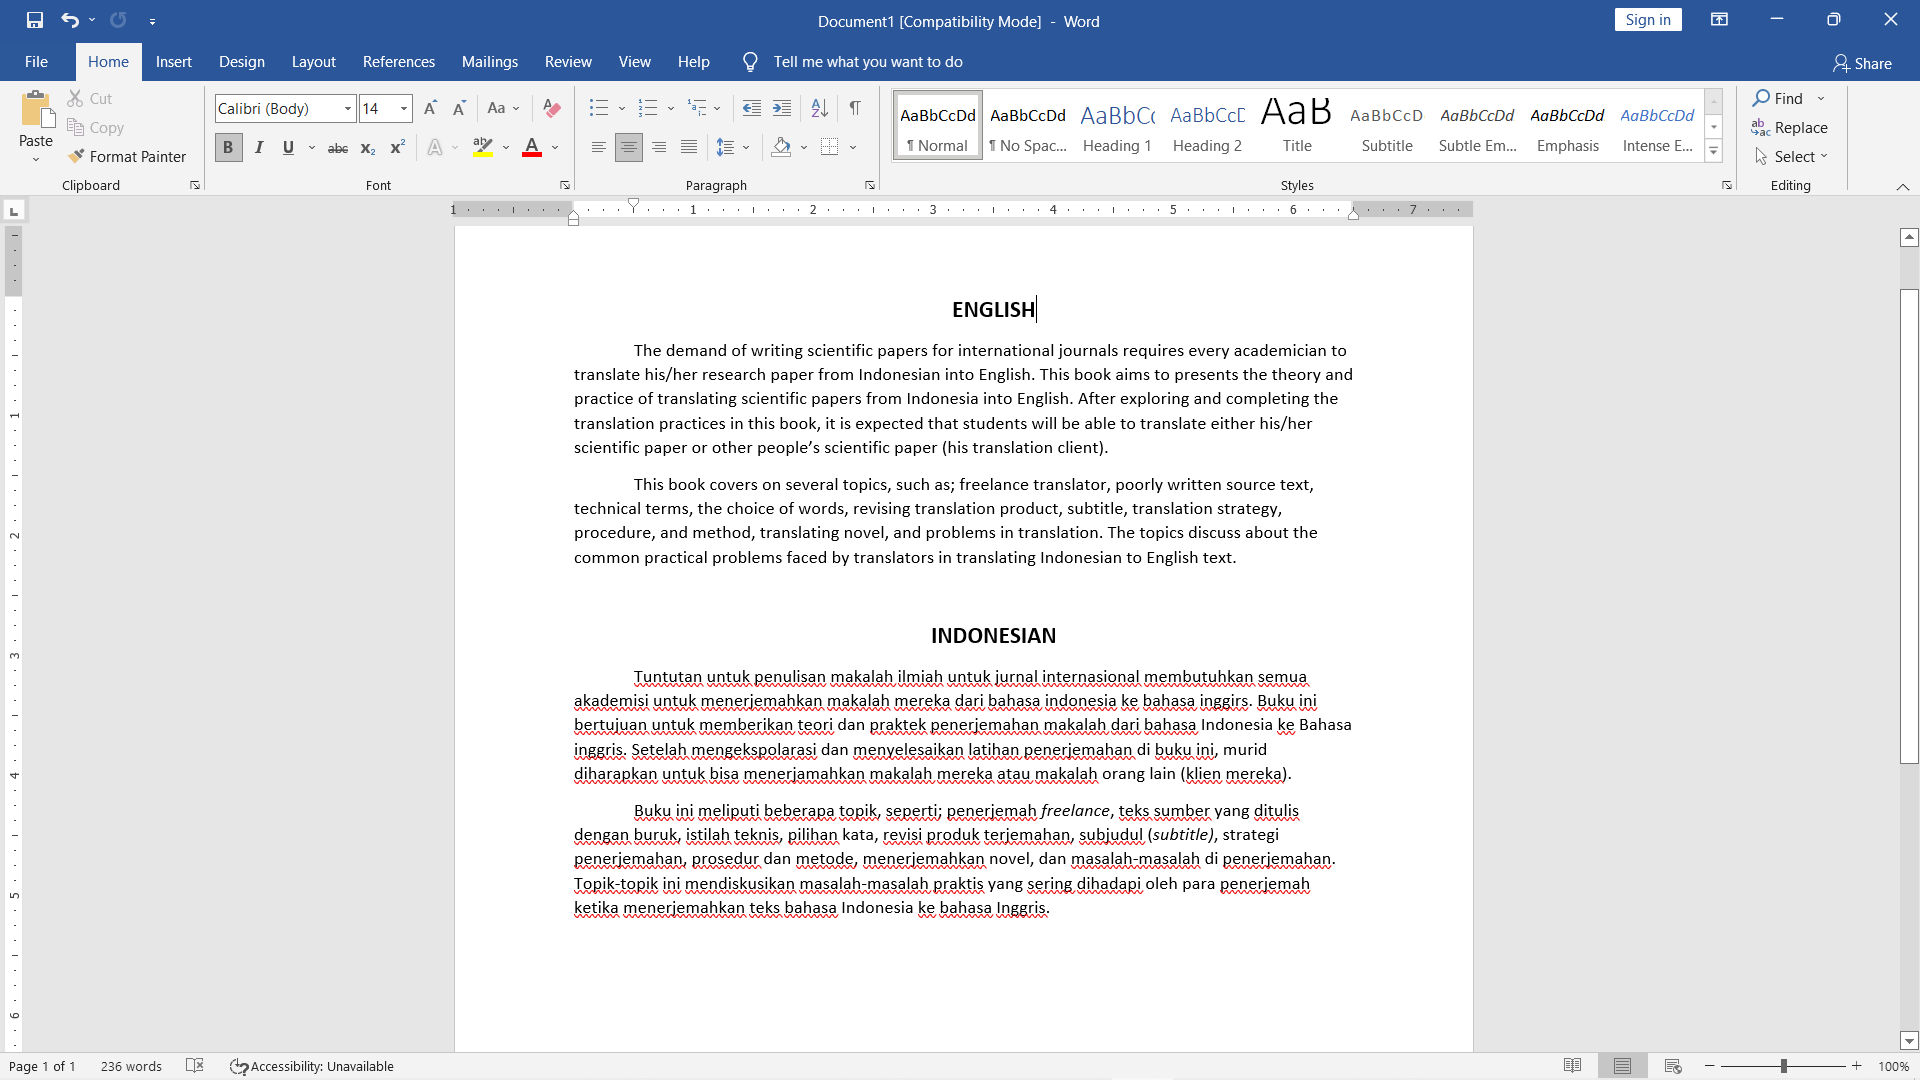Screen dimensions: 1920x1080
Task: Sort the selected text alphabetically
Action: 819,108
